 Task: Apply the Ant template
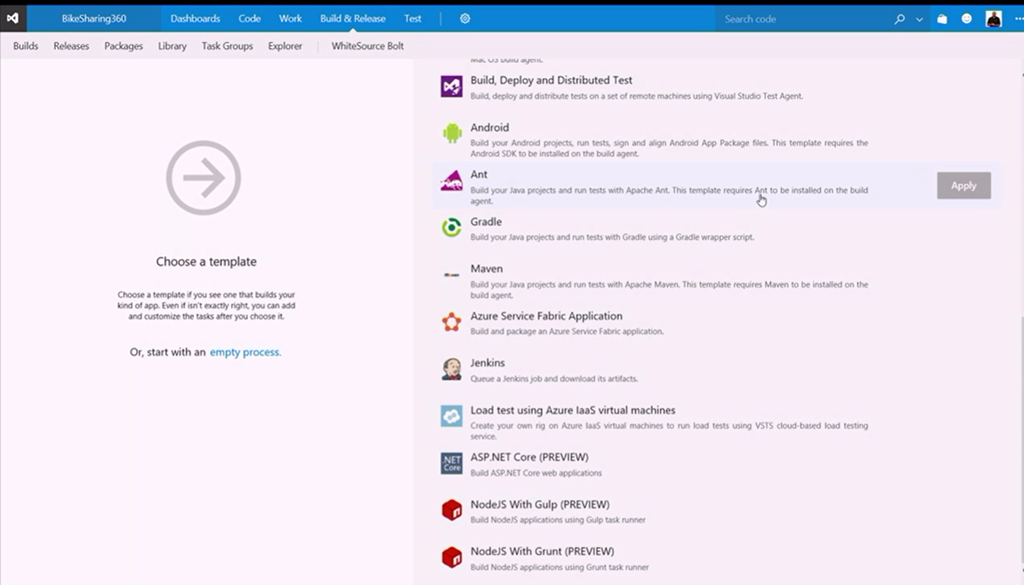(963, 185)
